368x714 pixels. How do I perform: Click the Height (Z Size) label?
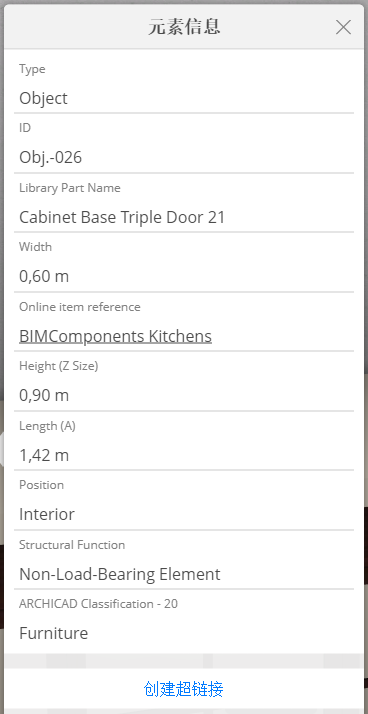(59, 366)
